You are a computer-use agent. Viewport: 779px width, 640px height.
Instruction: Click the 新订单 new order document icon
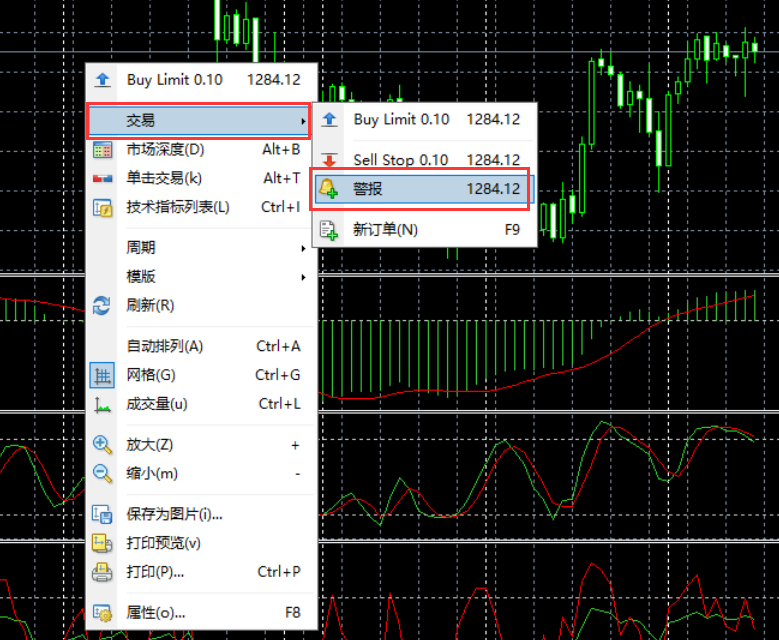329,230
